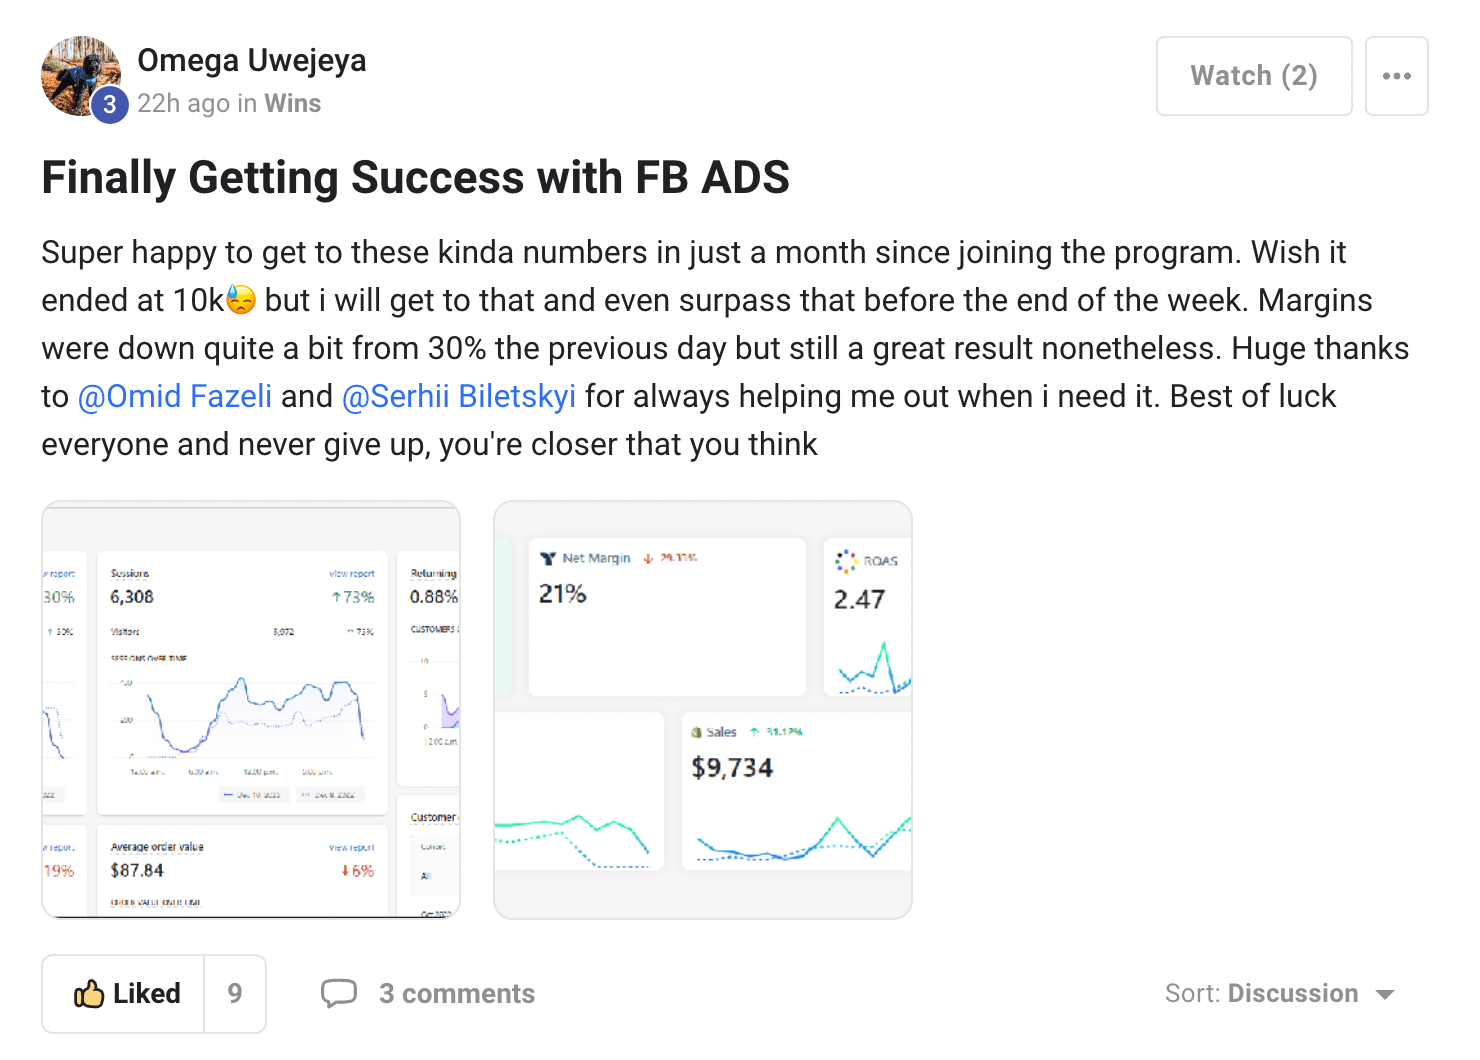Open the 3 comments link
Viewport: 1480px width, 1060px height.
tap(457, 993)
